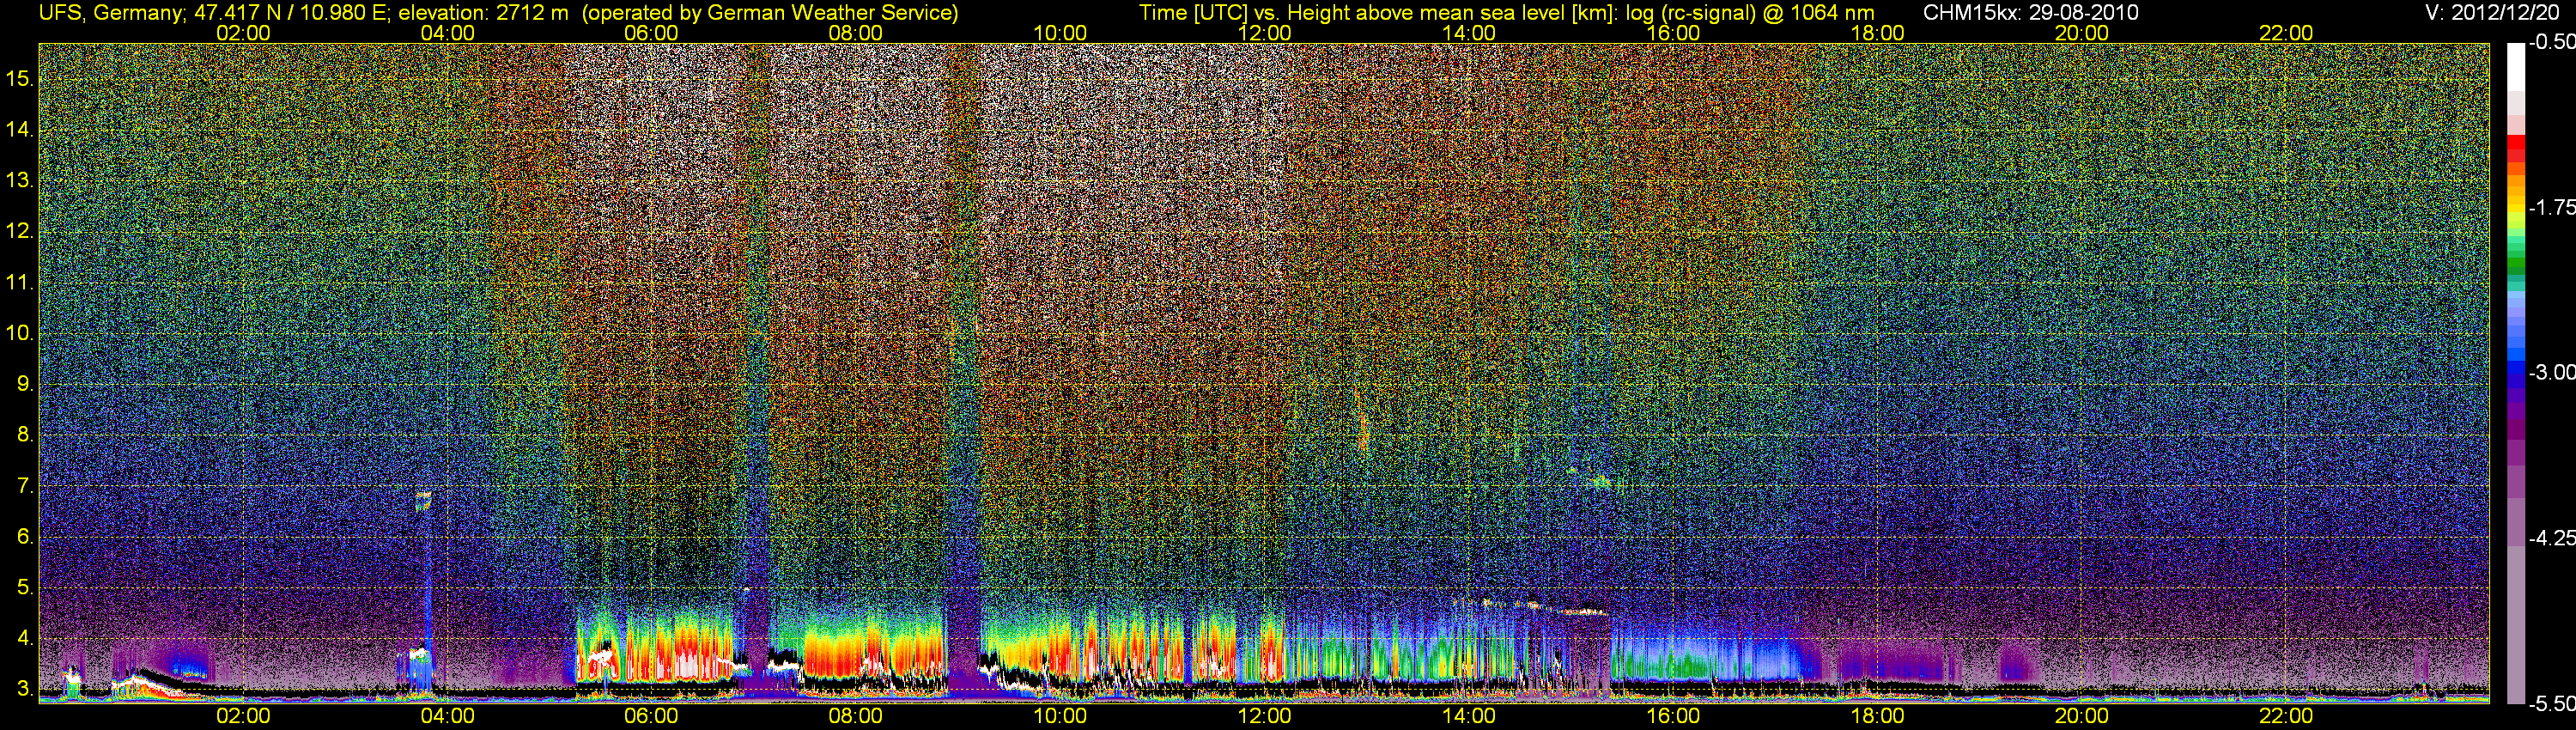Click the 'elevation: 2712 m' text
The image size is (2576, 730).
tap(483, 13)
